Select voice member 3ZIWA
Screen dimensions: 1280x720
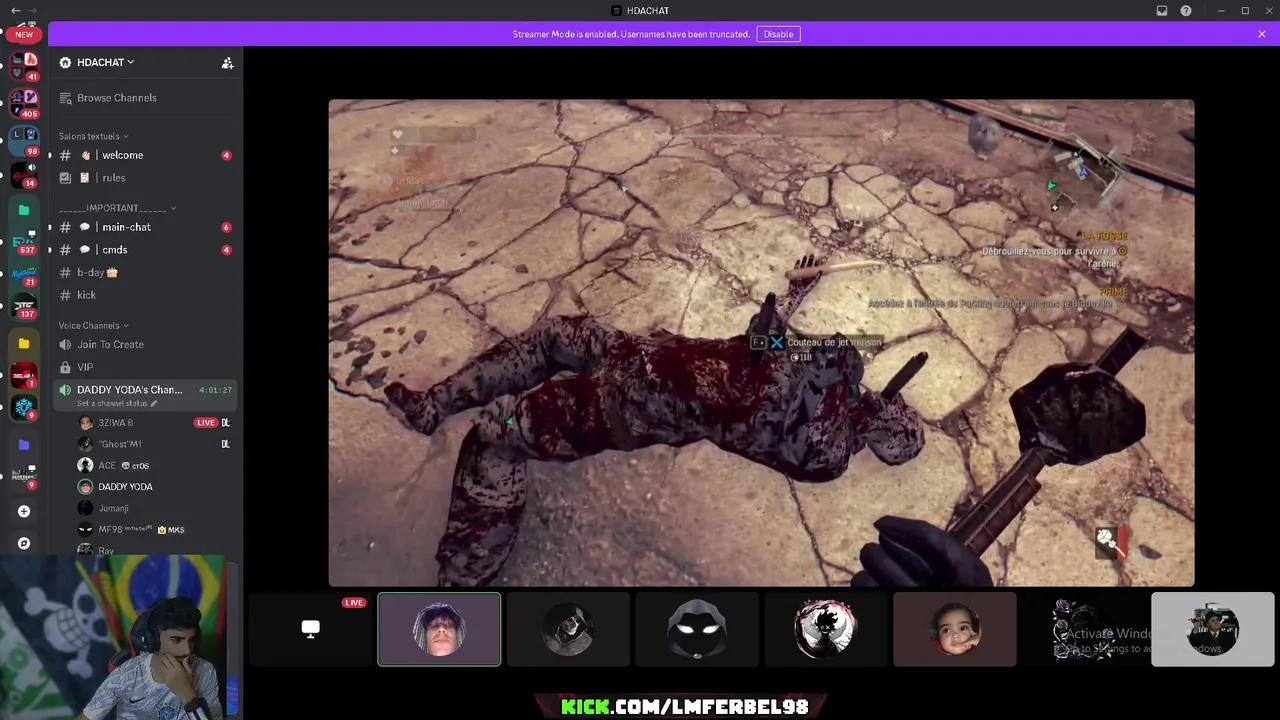153,423
